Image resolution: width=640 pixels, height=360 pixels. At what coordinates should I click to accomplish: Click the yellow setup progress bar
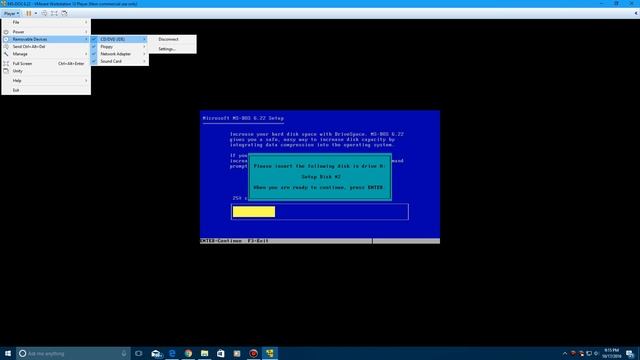point(254,211)
